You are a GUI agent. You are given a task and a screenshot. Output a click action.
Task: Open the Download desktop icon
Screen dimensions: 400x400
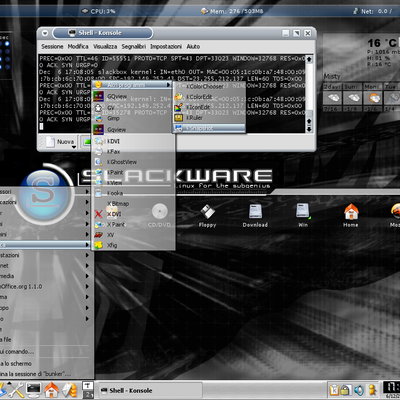(x=255, y=216)
